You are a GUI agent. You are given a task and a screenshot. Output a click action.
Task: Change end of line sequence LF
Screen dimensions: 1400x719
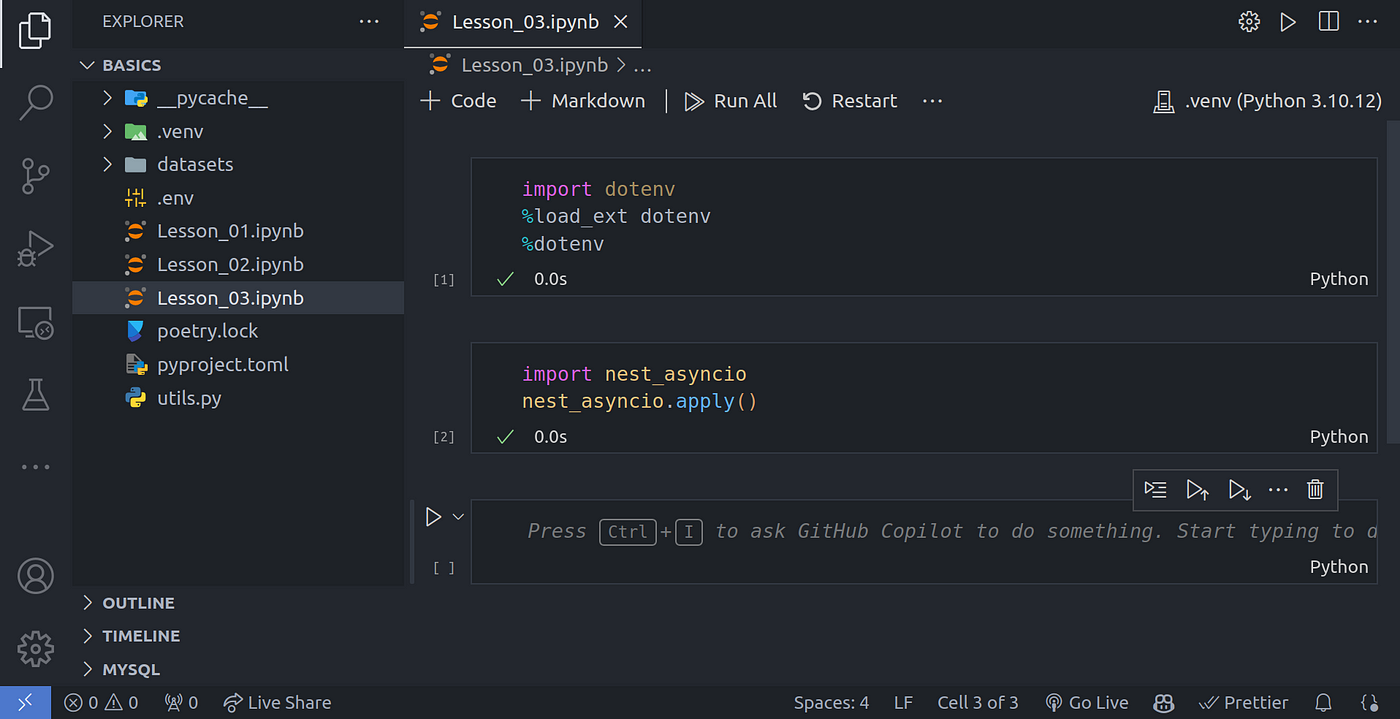pos(903,702)
